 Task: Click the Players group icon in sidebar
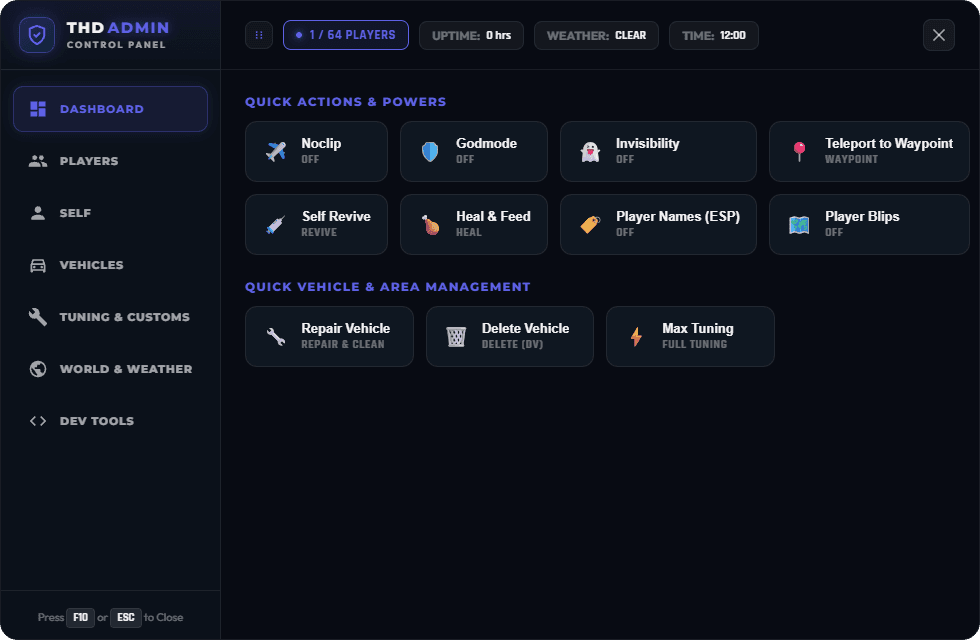click(38, 161)
